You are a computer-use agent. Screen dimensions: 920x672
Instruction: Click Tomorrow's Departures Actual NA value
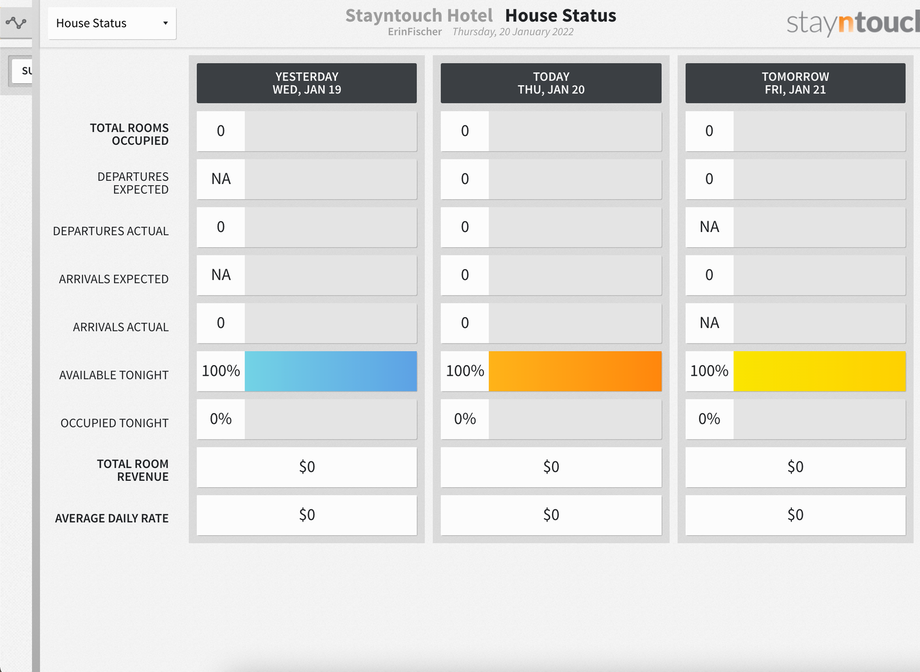pos(709,227)
